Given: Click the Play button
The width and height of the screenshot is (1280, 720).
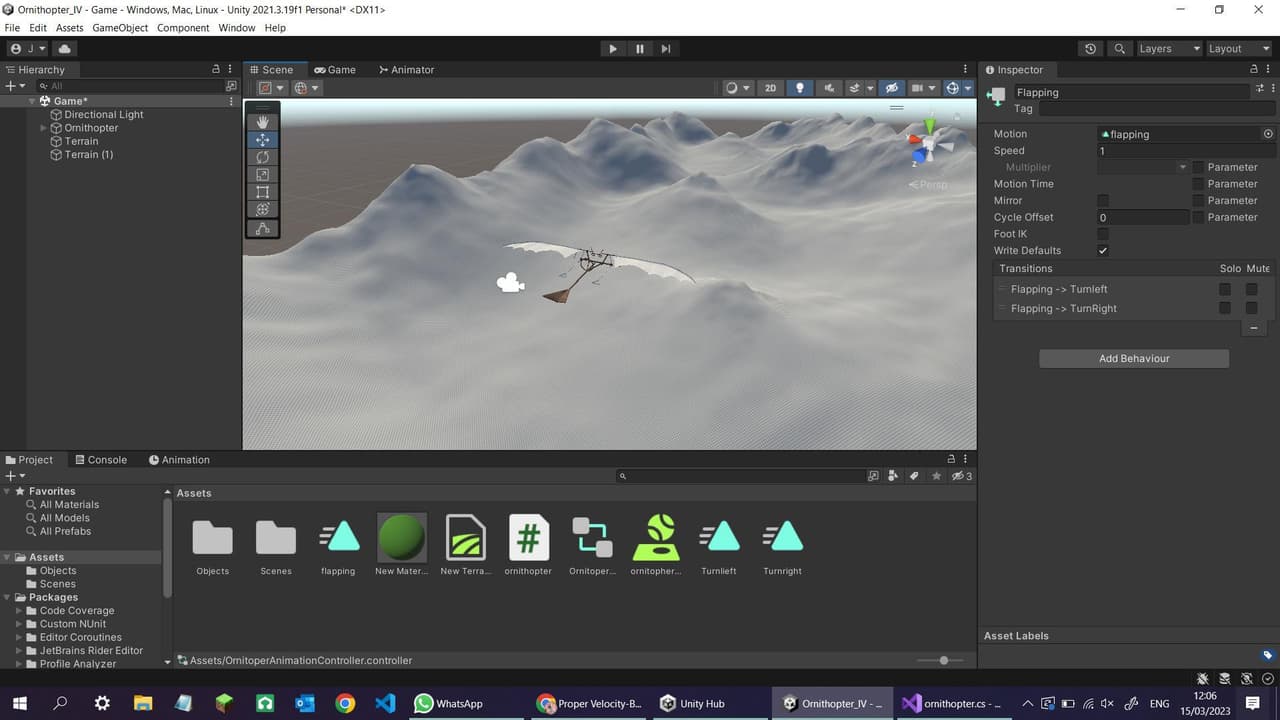Looking at the screenshot, I should point(613,49).
